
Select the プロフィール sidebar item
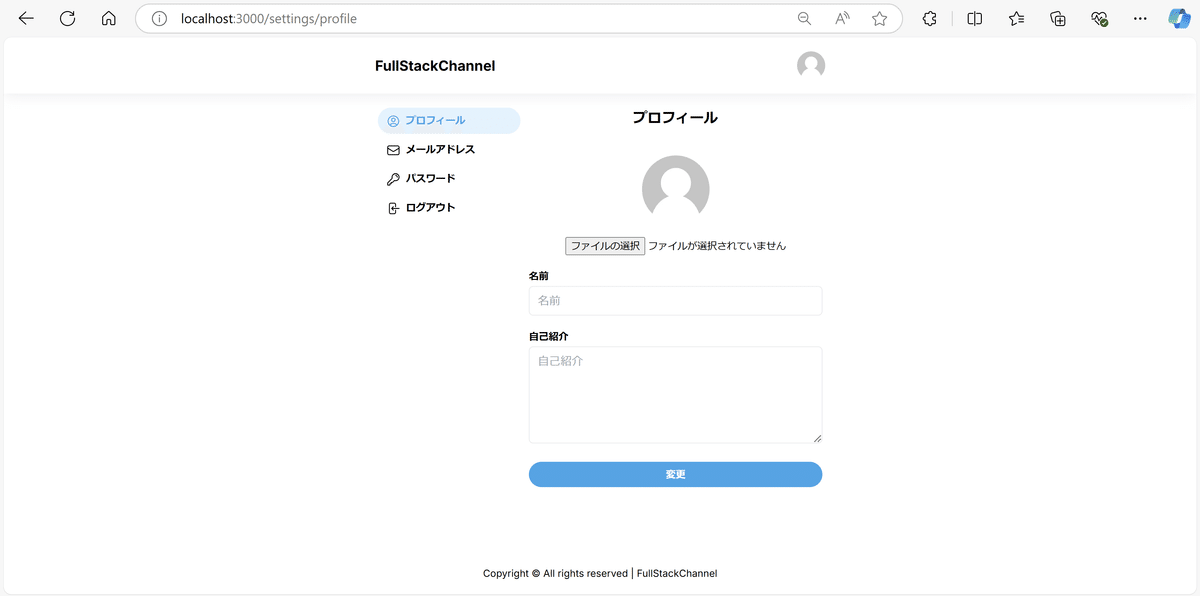(449, 121)
